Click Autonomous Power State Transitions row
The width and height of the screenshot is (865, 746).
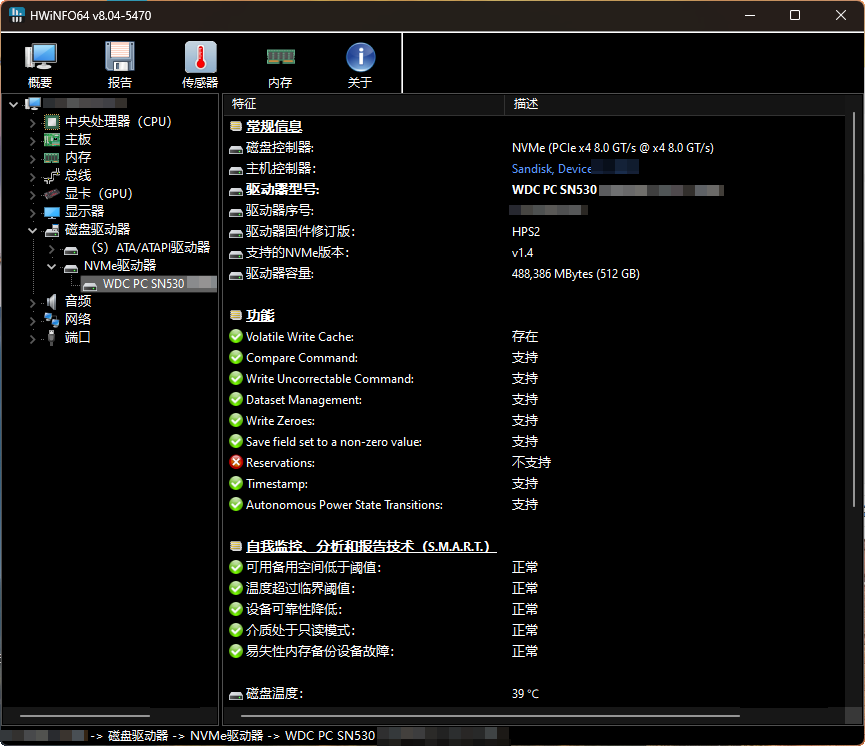(344, 504)
